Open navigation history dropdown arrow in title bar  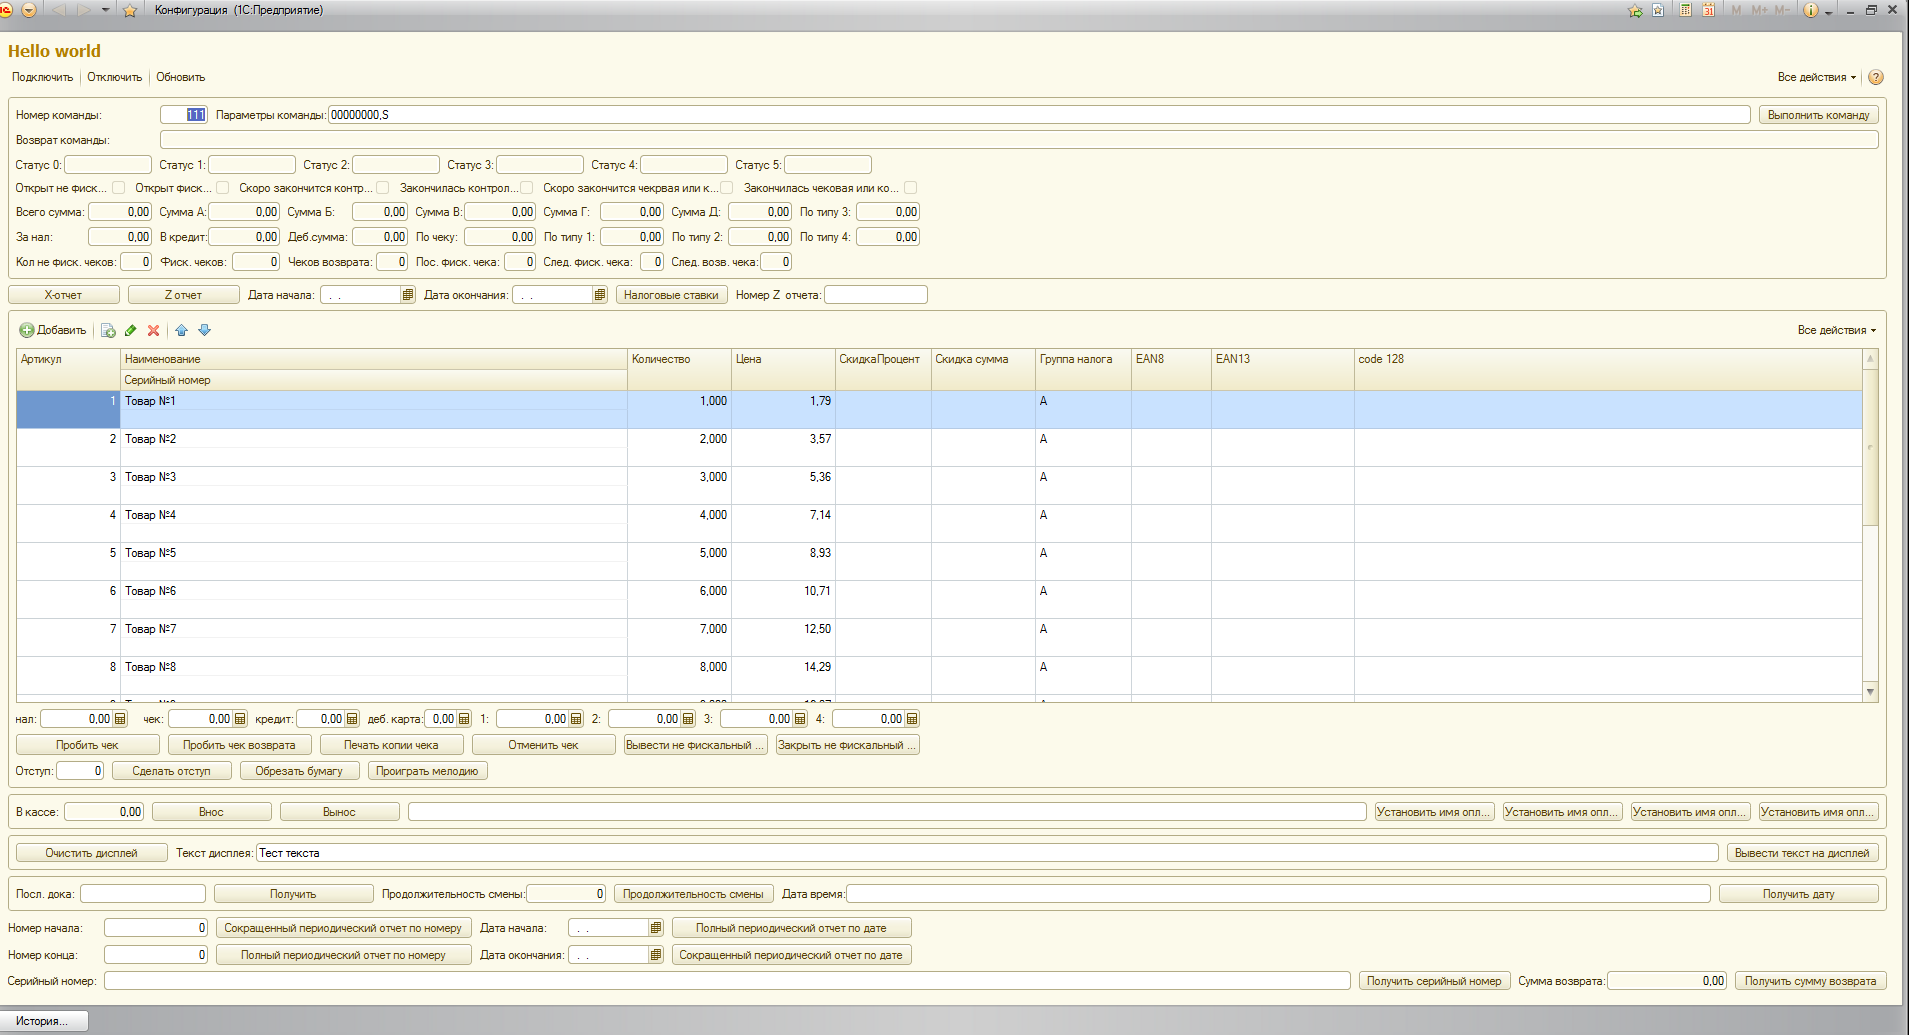click(105, 10)
